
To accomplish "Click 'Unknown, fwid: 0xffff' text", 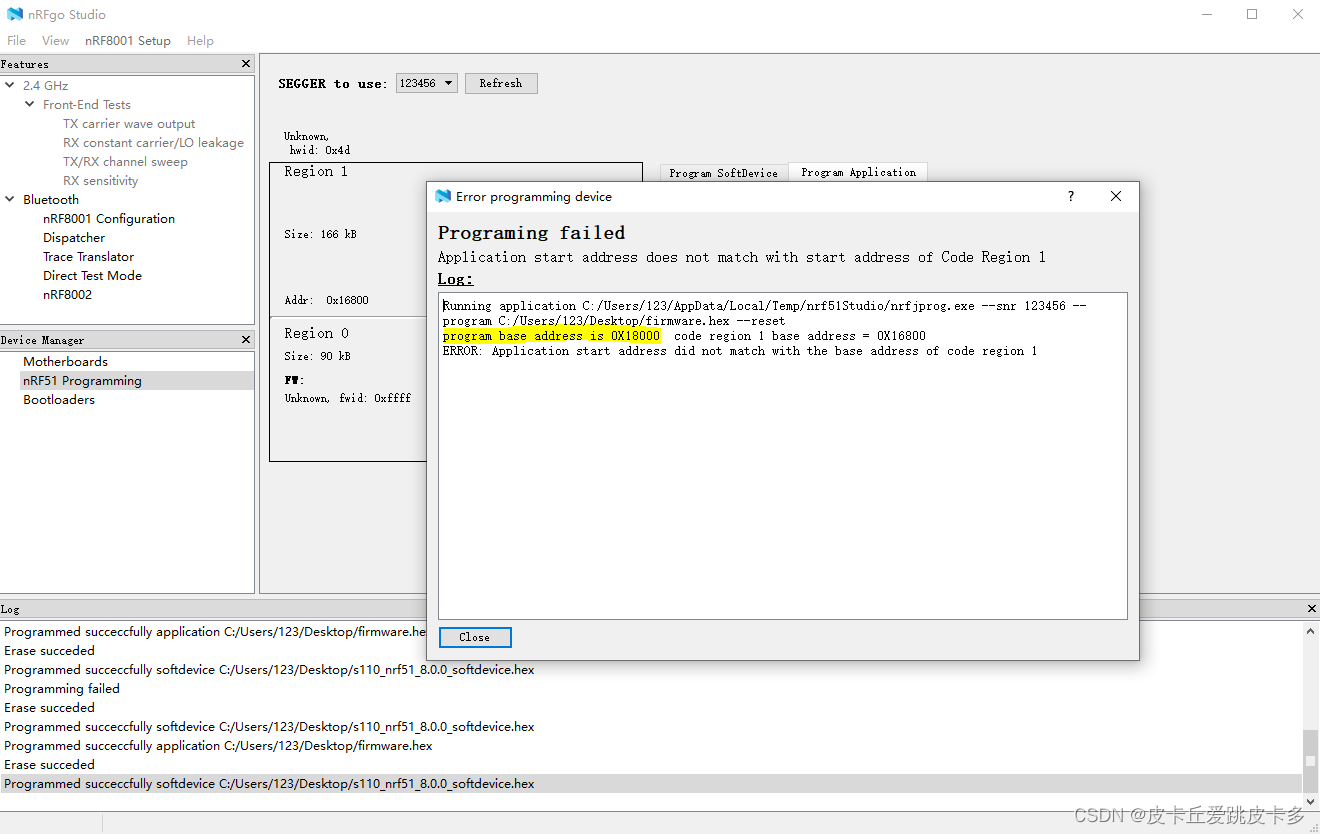I will coord(347,398).
